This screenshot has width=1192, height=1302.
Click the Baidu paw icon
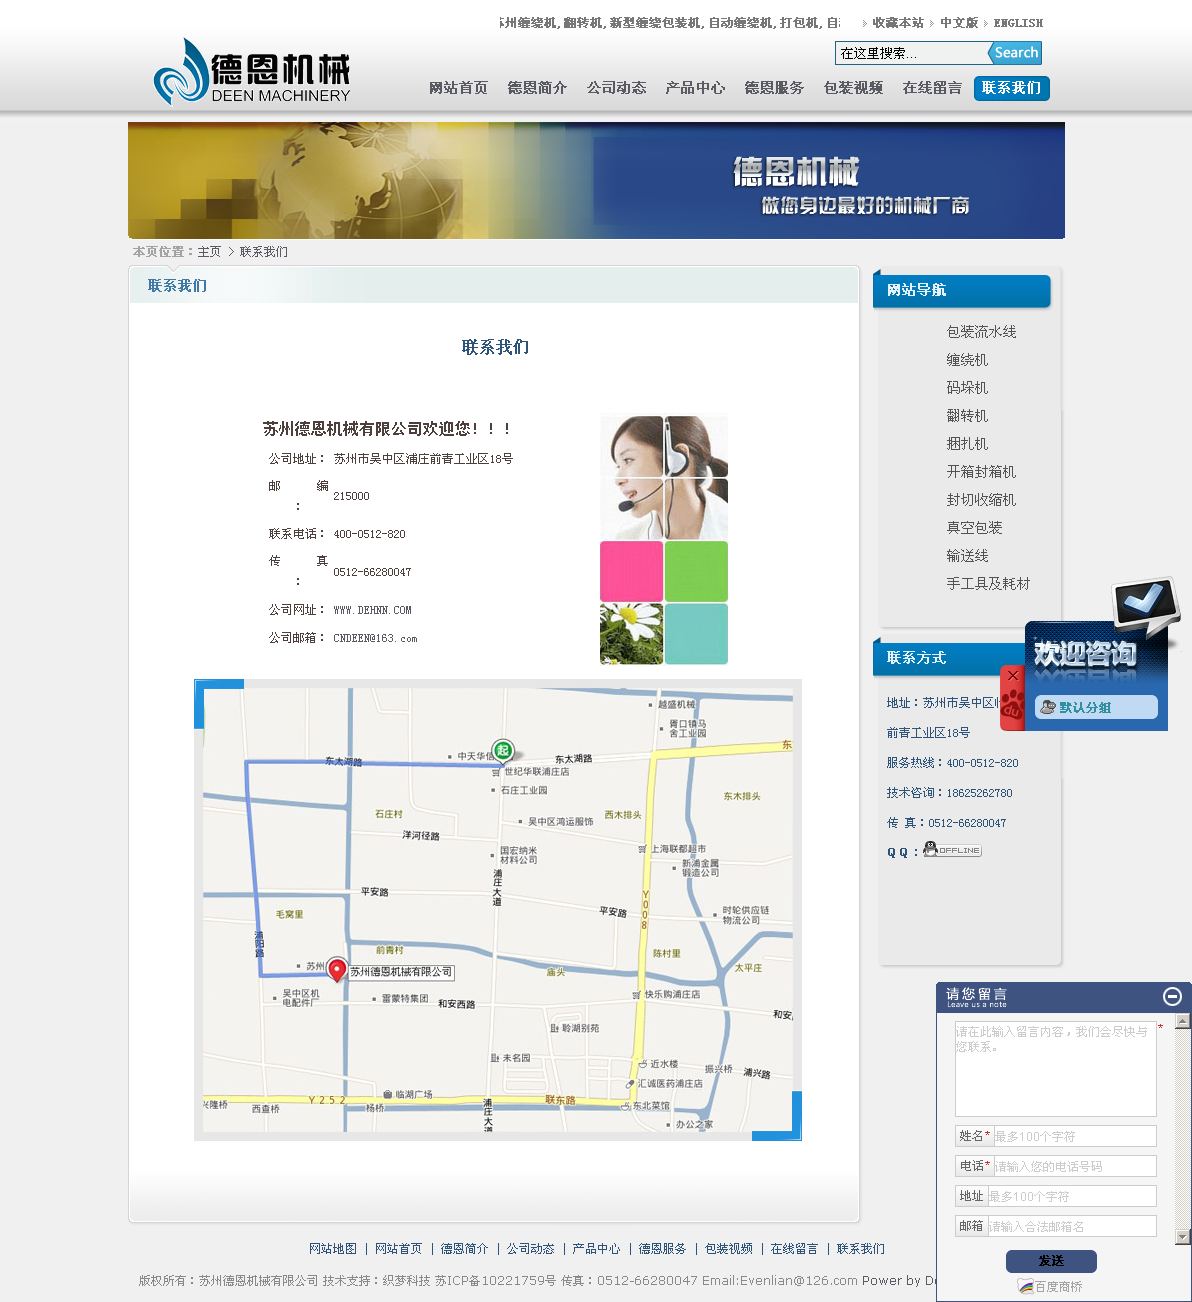tap(1012, 708)
